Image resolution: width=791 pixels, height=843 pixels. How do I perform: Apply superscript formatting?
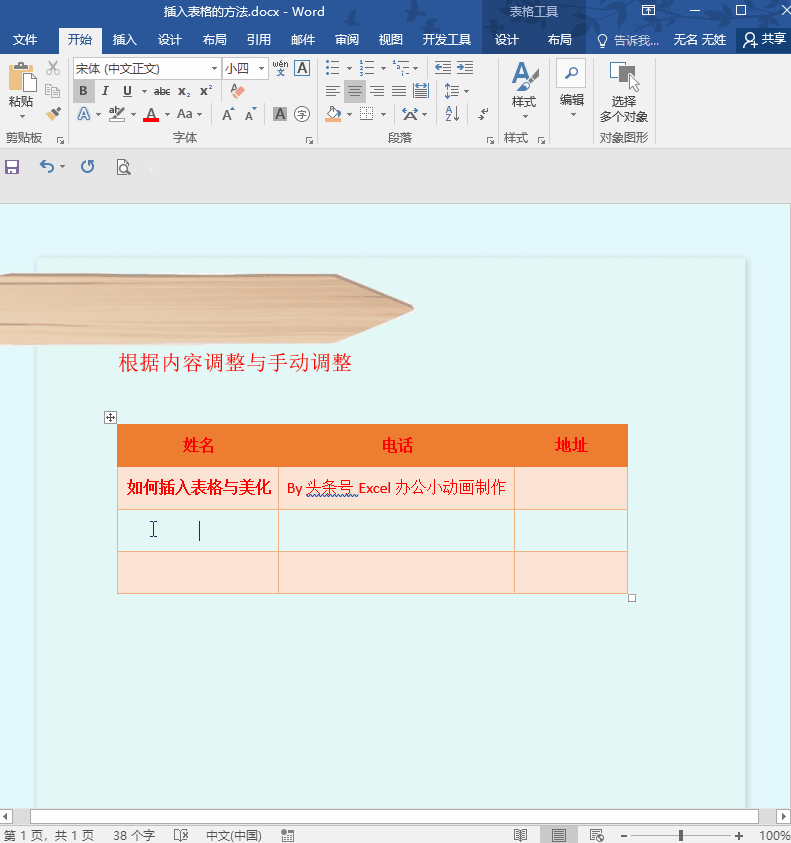[205, 91]
